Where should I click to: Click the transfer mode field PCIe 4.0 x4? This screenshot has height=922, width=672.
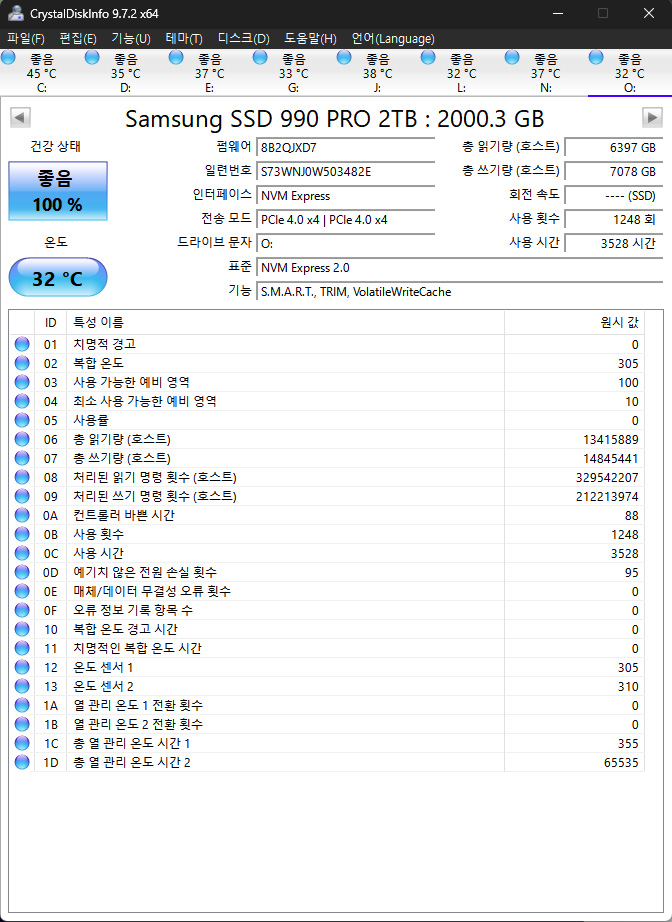point(346,220)
